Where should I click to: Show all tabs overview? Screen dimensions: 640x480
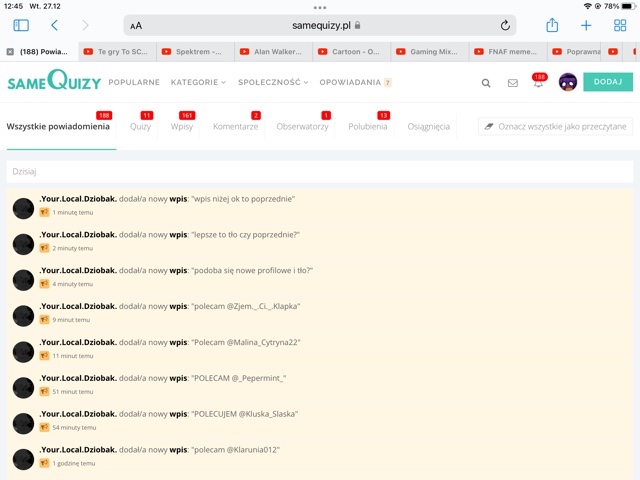point(620,25)
